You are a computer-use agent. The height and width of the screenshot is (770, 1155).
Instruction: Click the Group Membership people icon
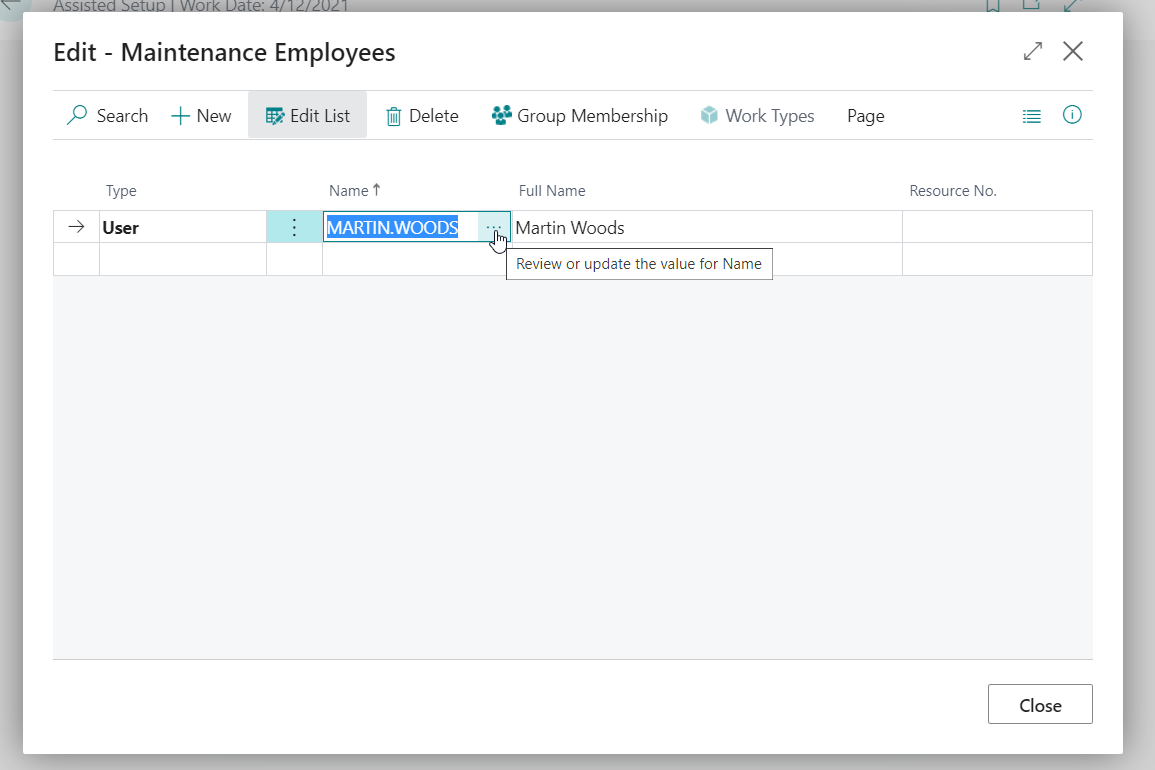pyautogui.click(x=502, y=115)
